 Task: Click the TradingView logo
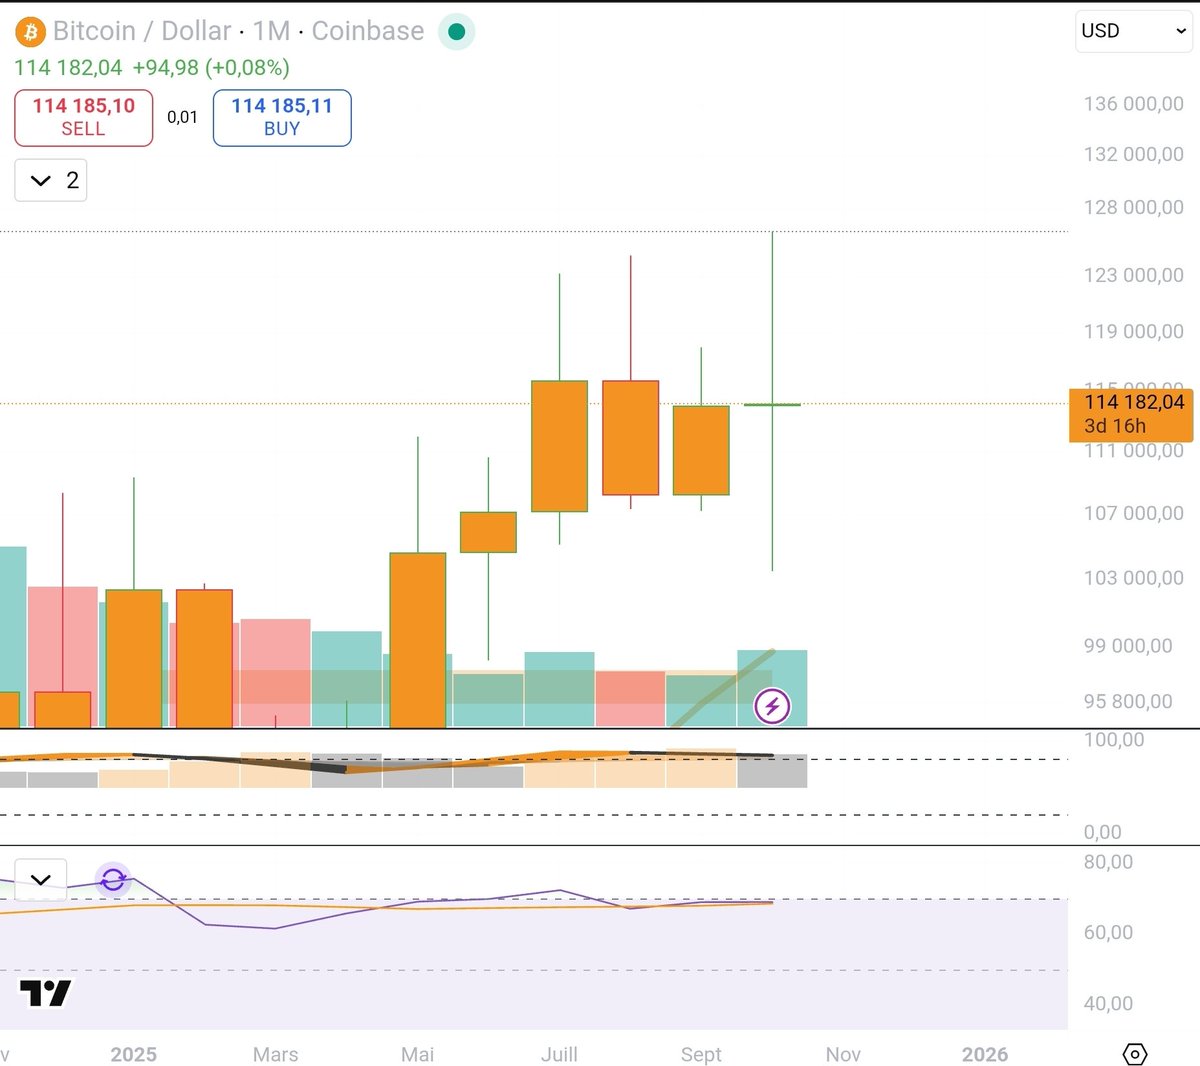(x=46, y=993)
